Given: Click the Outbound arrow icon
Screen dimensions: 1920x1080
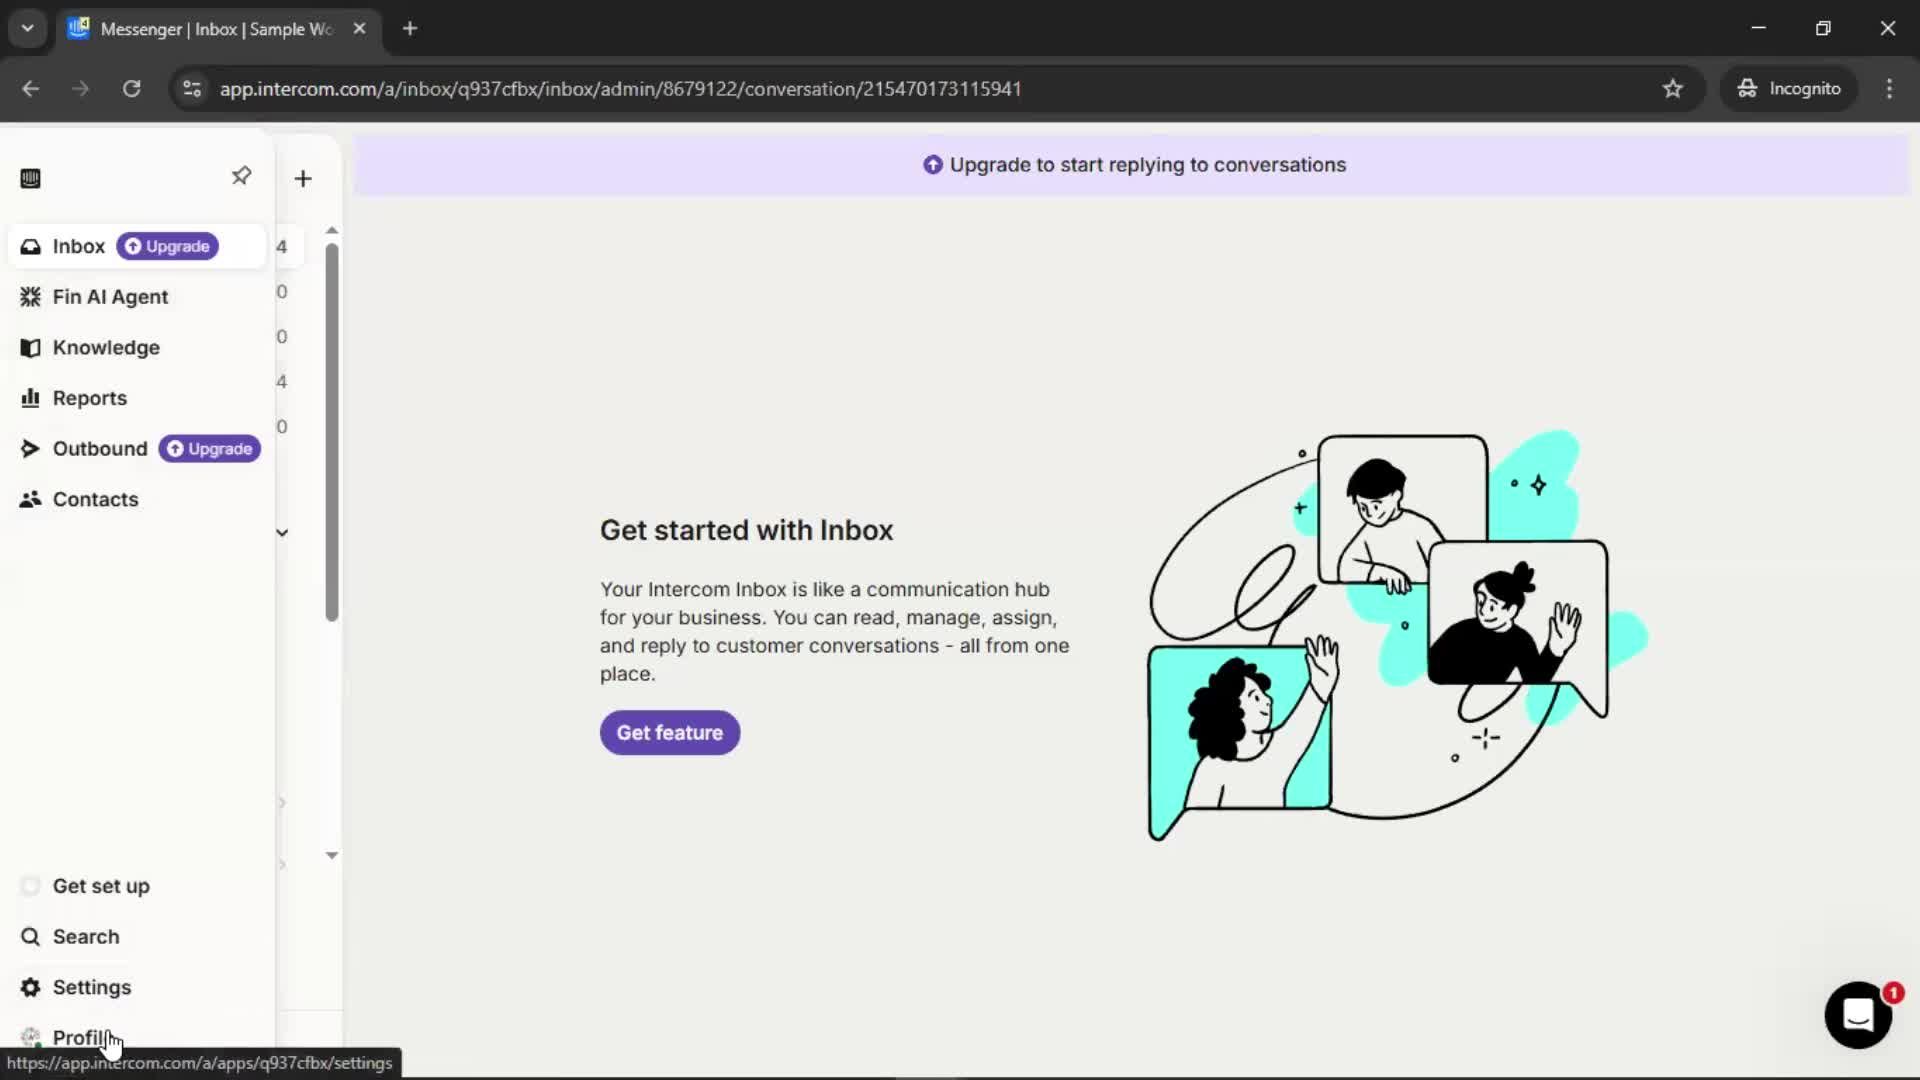Looking at the screenshot, I should 31,449.
